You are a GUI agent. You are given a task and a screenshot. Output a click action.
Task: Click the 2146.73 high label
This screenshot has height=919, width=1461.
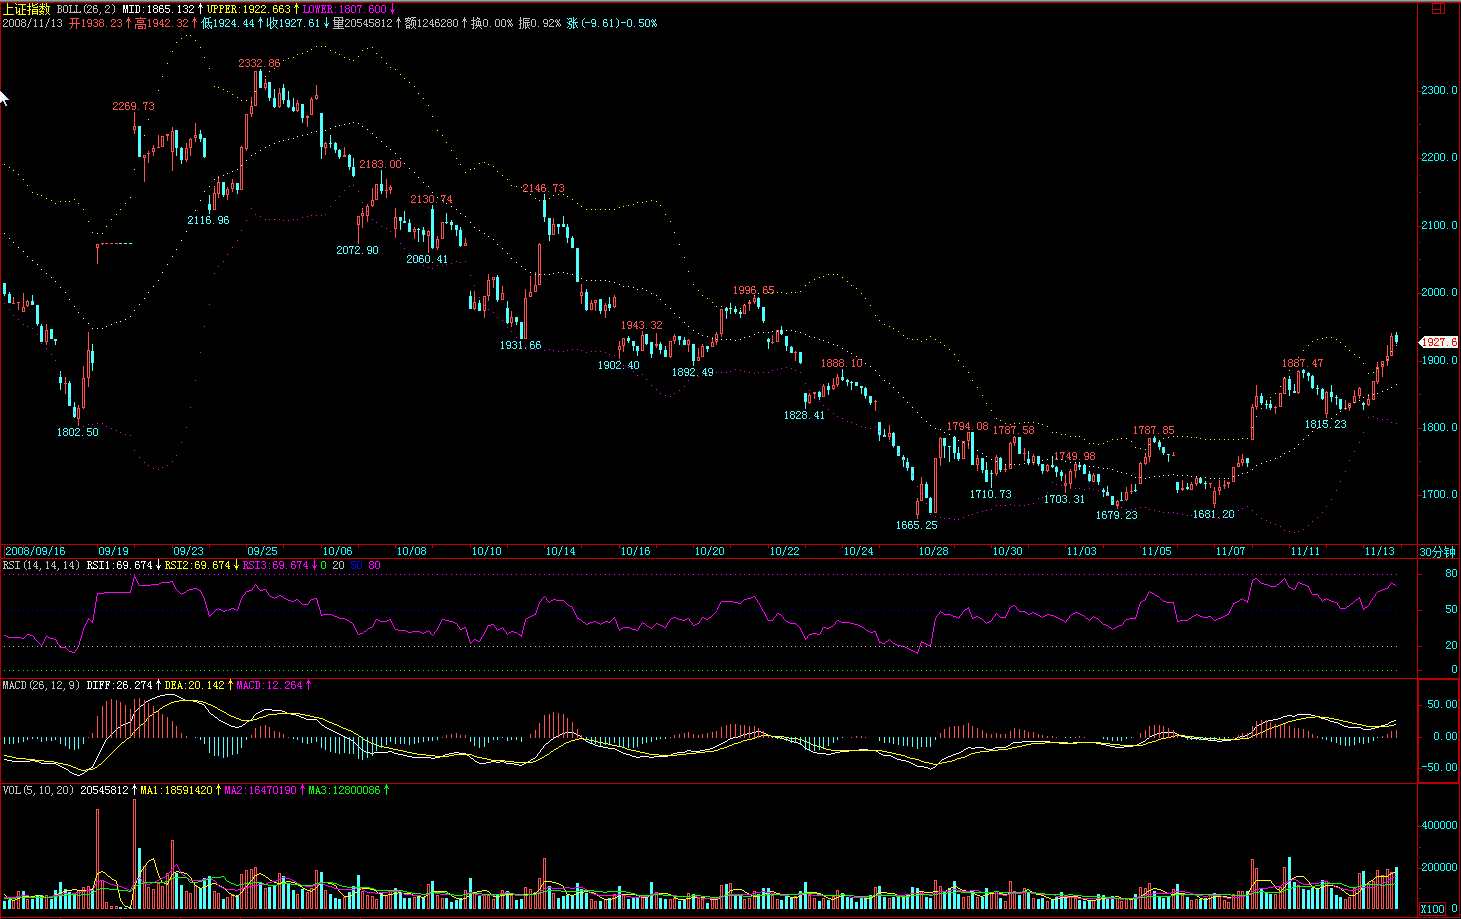[543, 188]
